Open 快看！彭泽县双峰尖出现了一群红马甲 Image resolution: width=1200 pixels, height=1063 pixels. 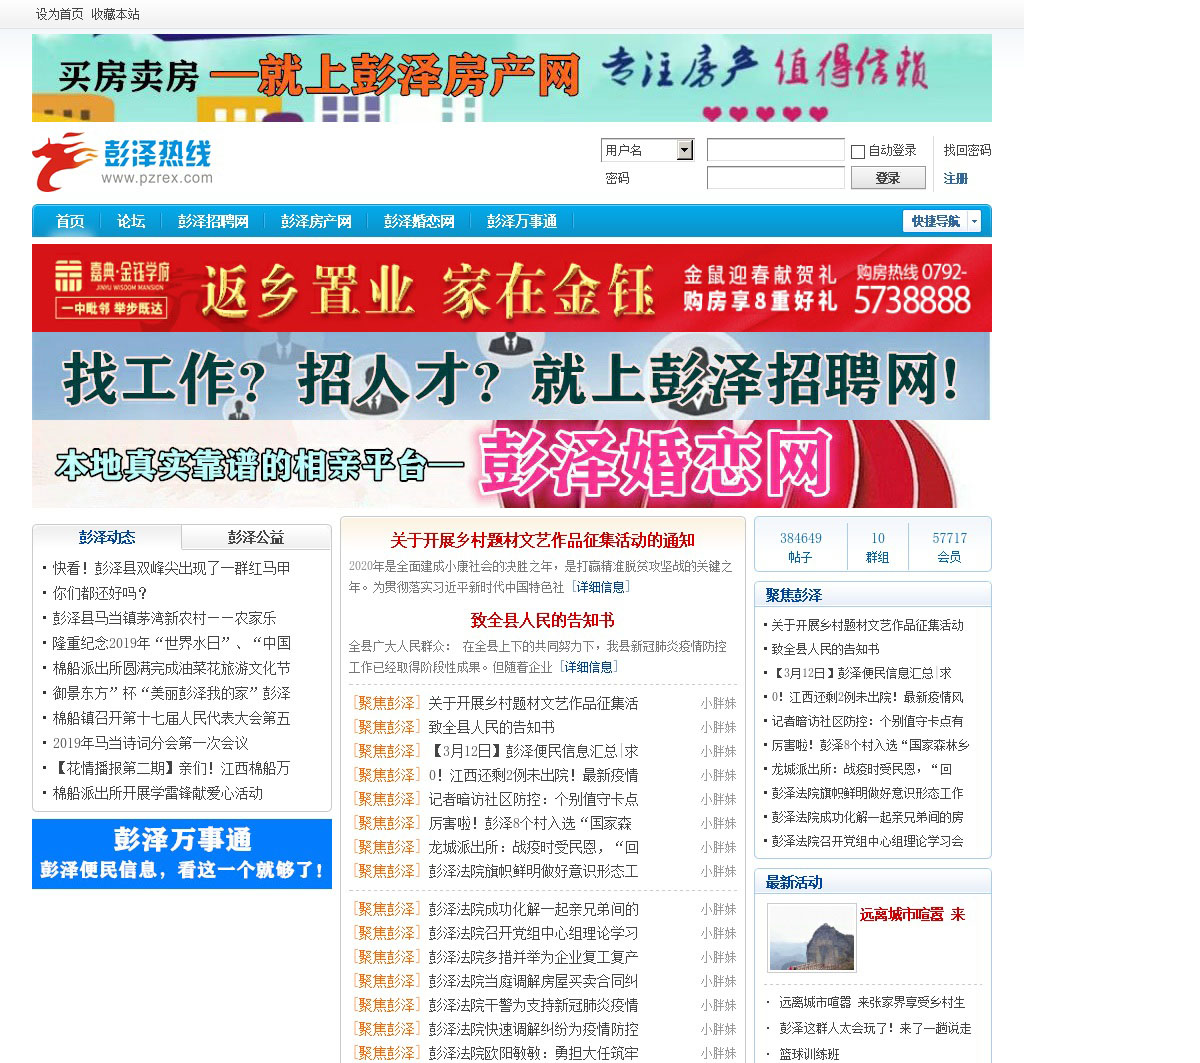click(172, 568)
